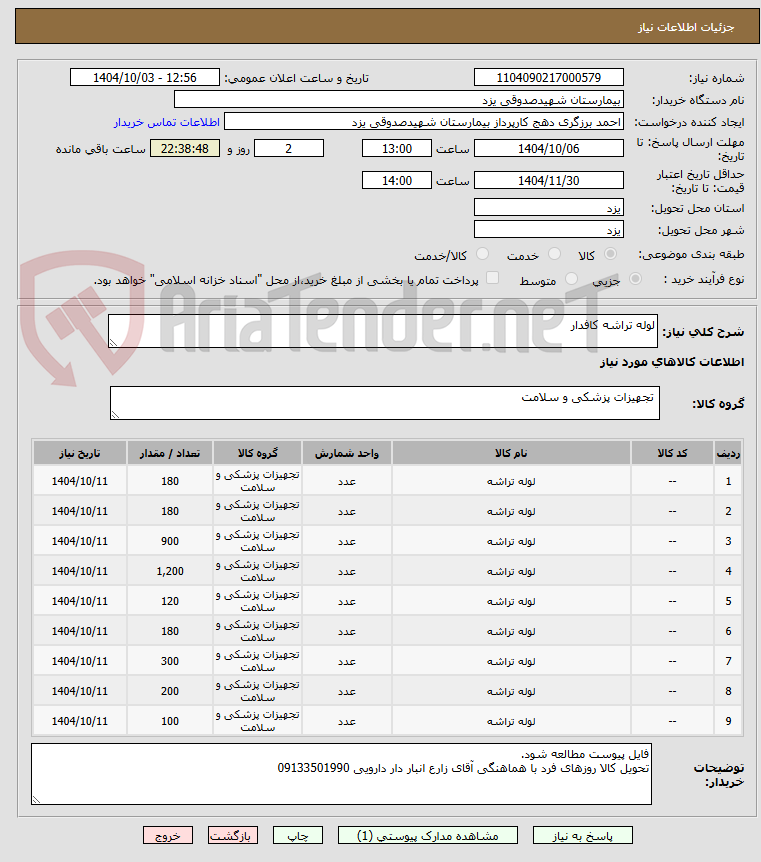Click the remaining time 22:38:48 field

click(185, 148)
